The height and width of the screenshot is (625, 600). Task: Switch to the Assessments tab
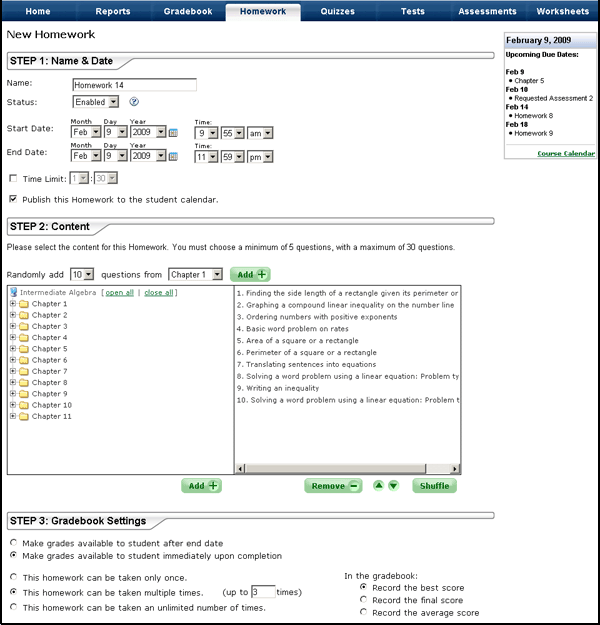pos(487,11)
